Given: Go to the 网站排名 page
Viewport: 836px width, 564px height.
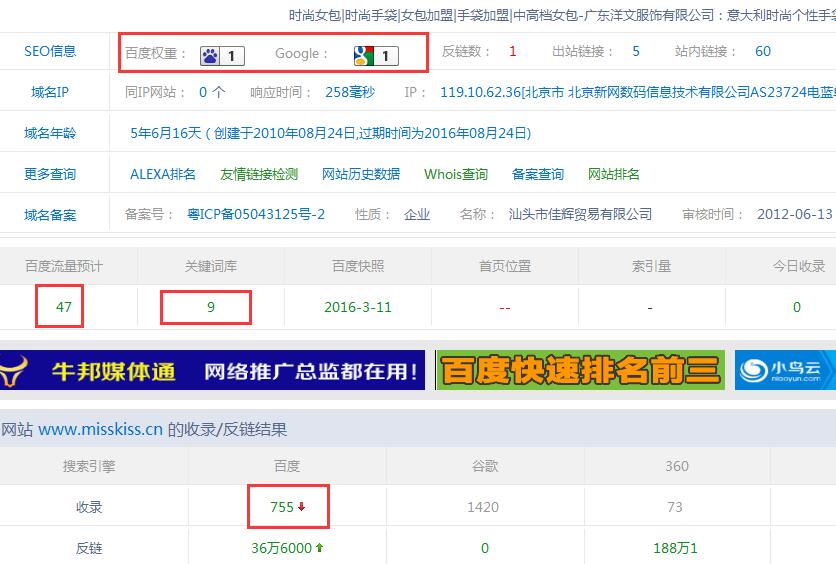Looking at the screenshot, I should pos(614,174).
